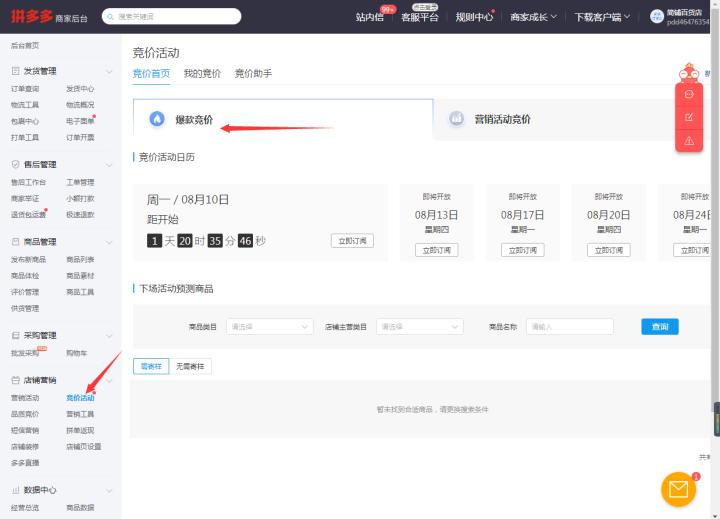Viewport: 720px width, 519px height.
Task: Open 发布新商品 in the sidebar
Action: (x=28, y=260)
